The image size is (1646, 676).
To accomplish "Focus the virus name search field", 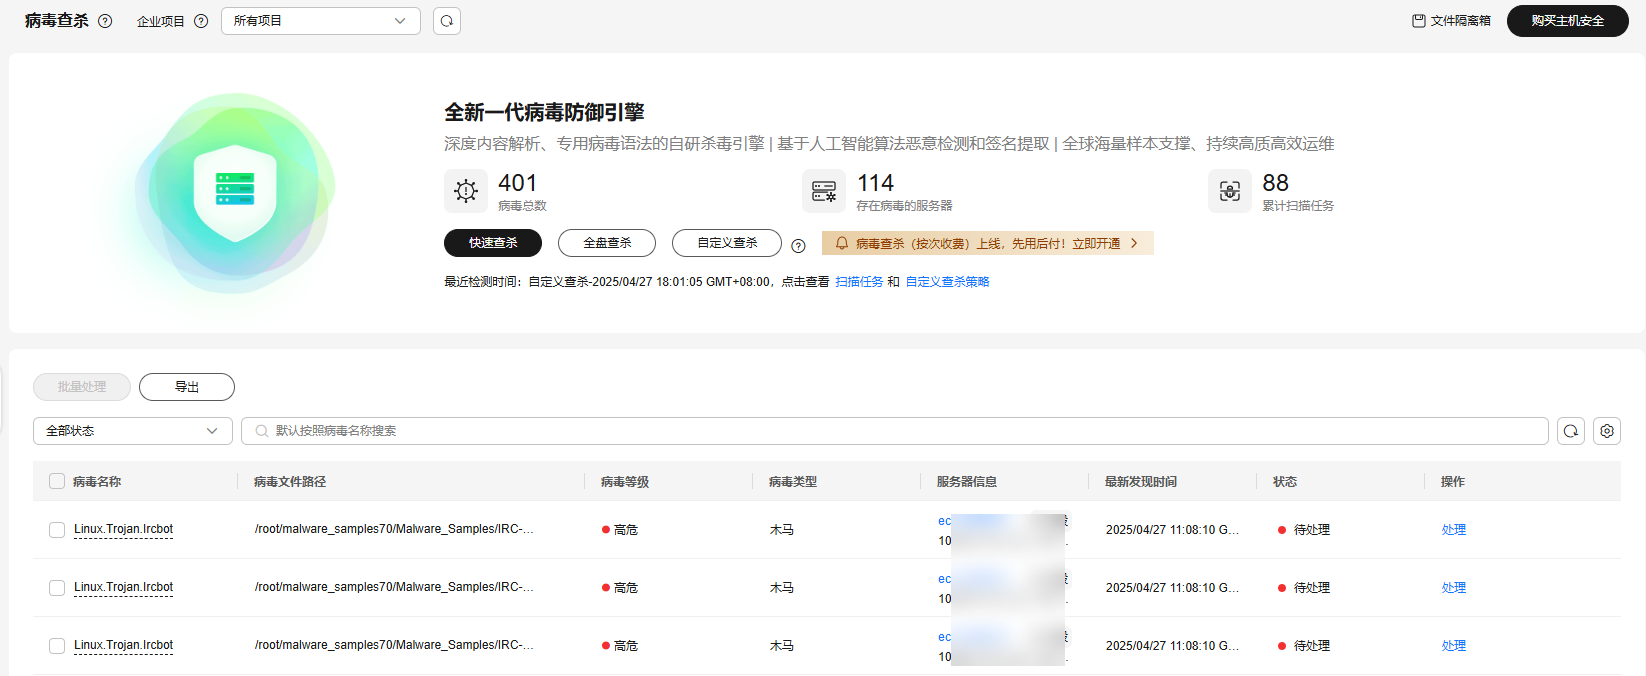I will click(895, 431).
